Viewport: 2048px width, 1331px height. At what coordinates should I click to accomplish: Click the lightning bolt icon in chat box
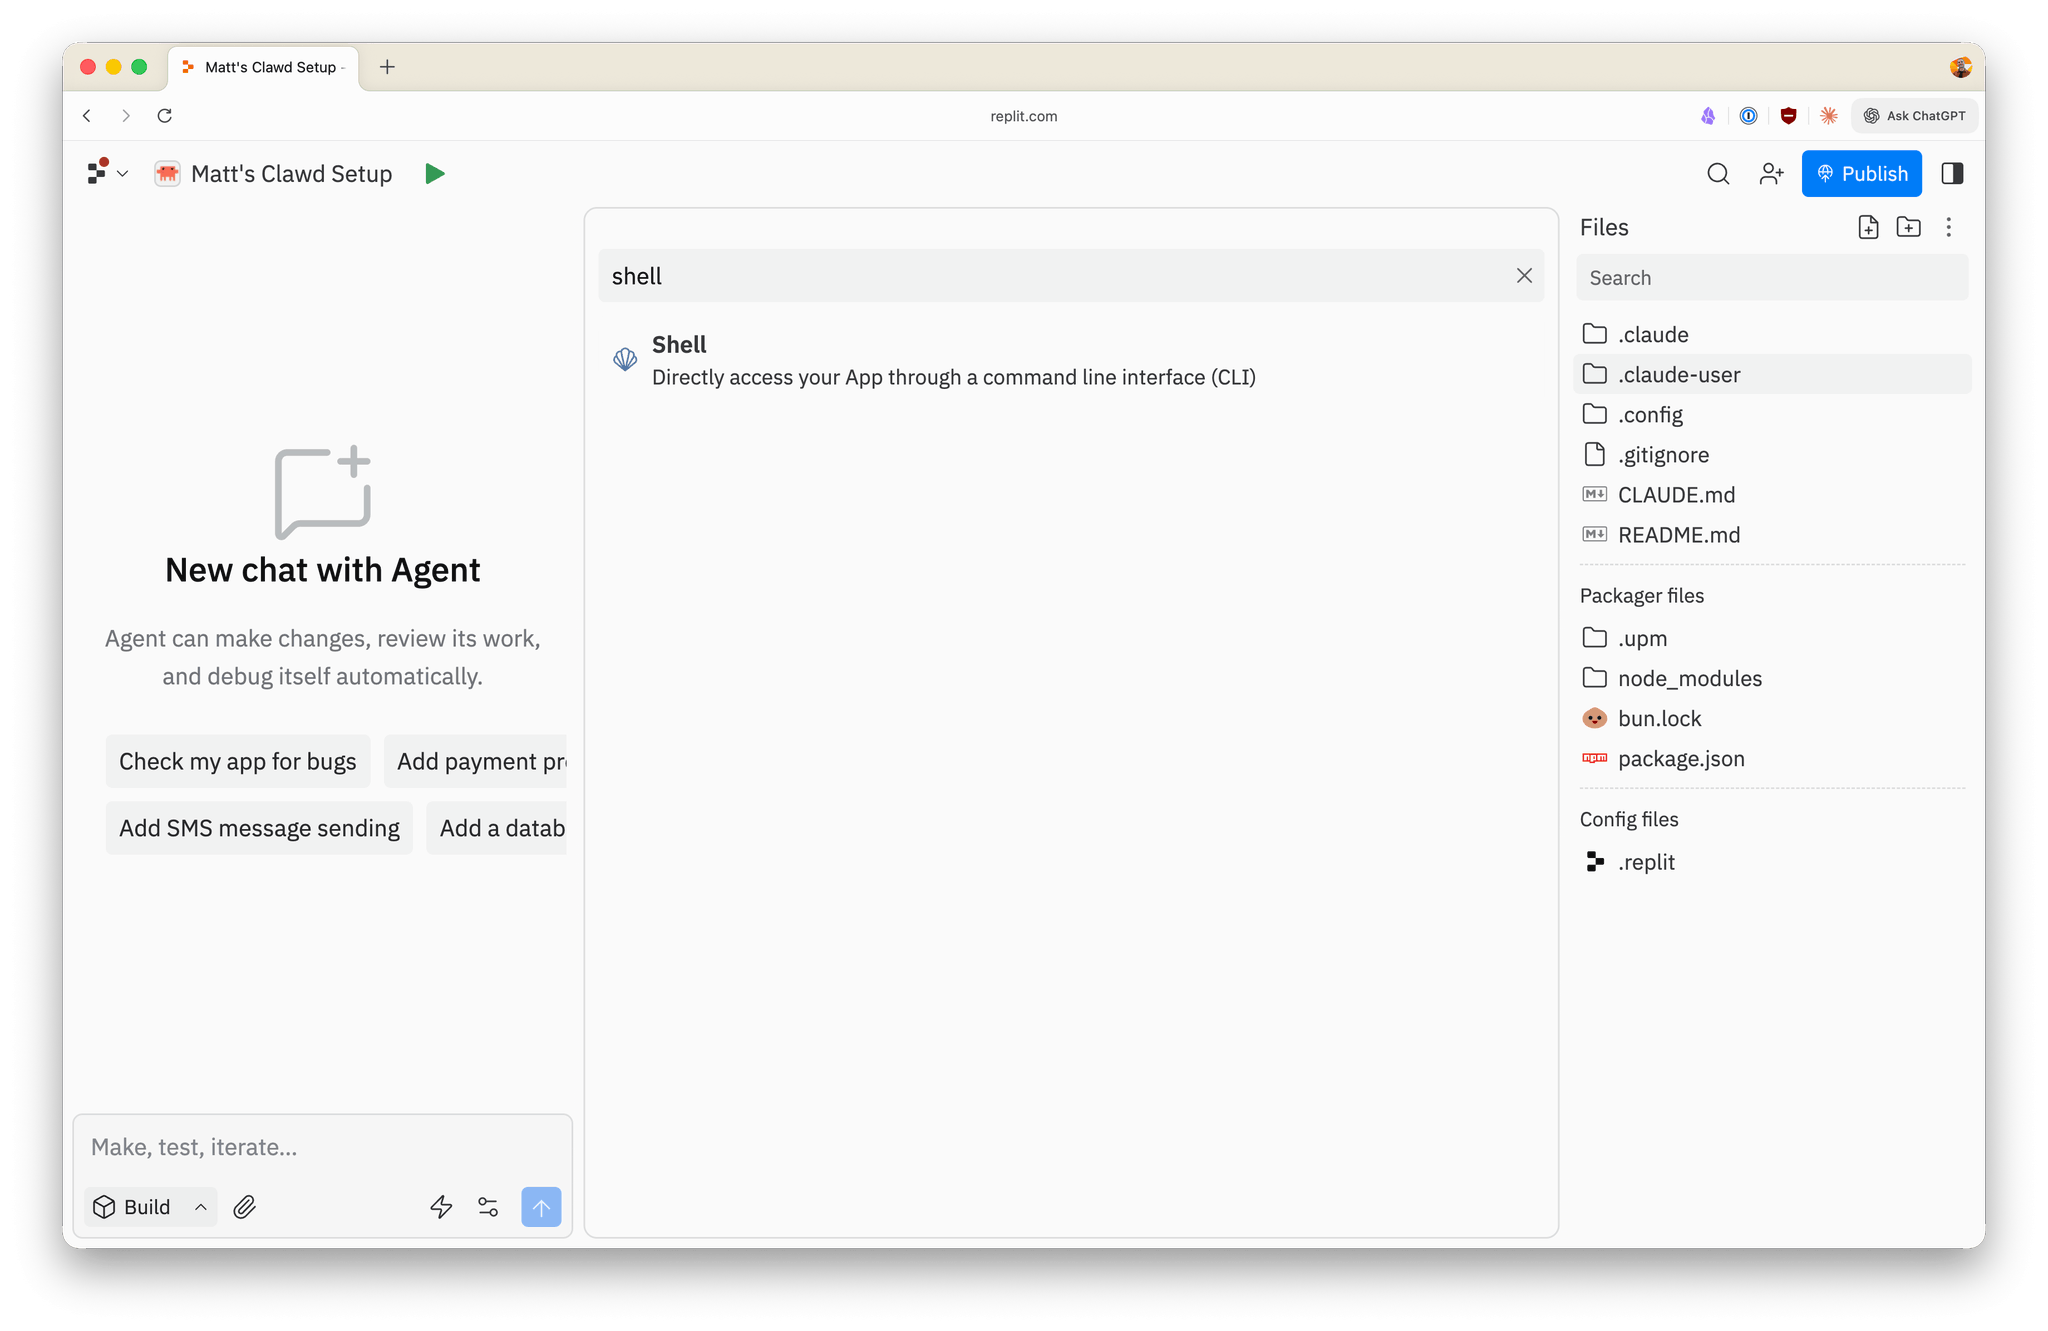(x=441, y=1207)
